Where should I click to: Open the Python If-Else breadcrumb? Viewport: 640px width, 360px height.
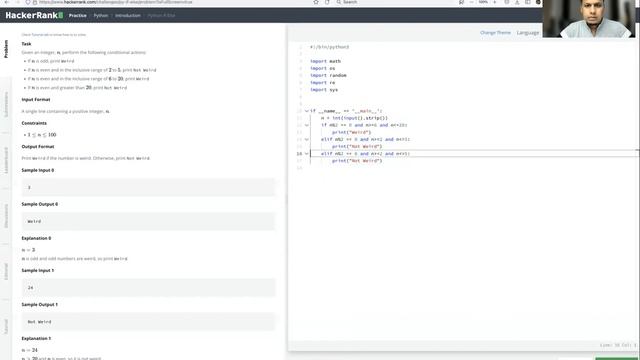click(161, 16)
